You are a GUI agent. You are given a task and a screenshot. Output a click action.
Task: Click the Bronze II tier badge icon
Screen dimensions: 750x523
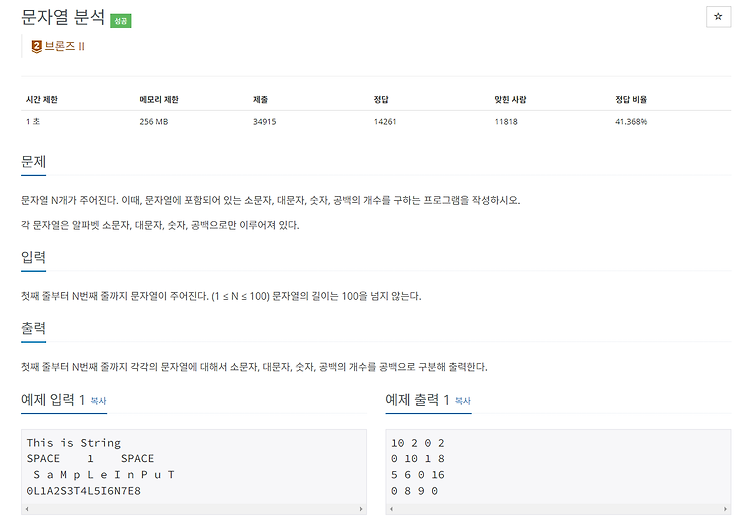click(x=36, y=46)
